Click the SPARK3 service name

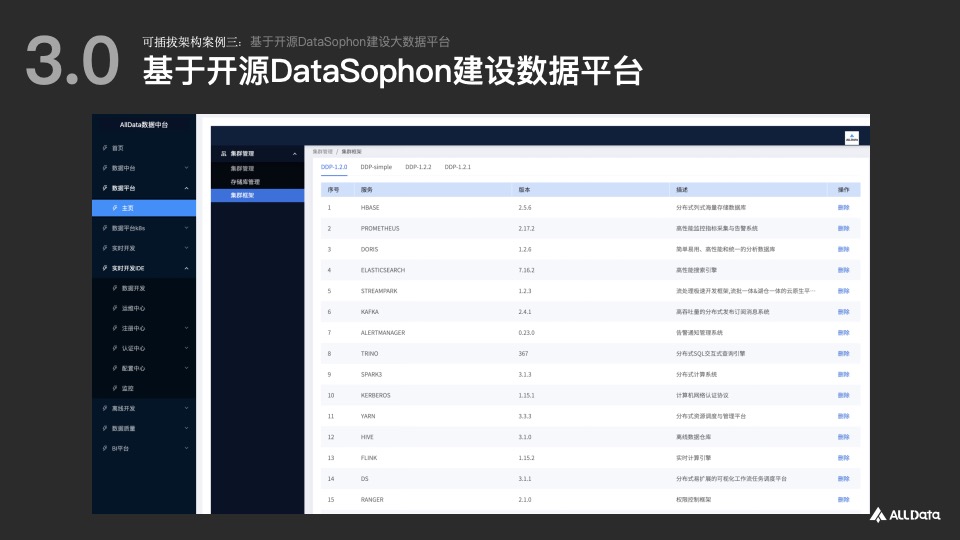pos(371,374)
